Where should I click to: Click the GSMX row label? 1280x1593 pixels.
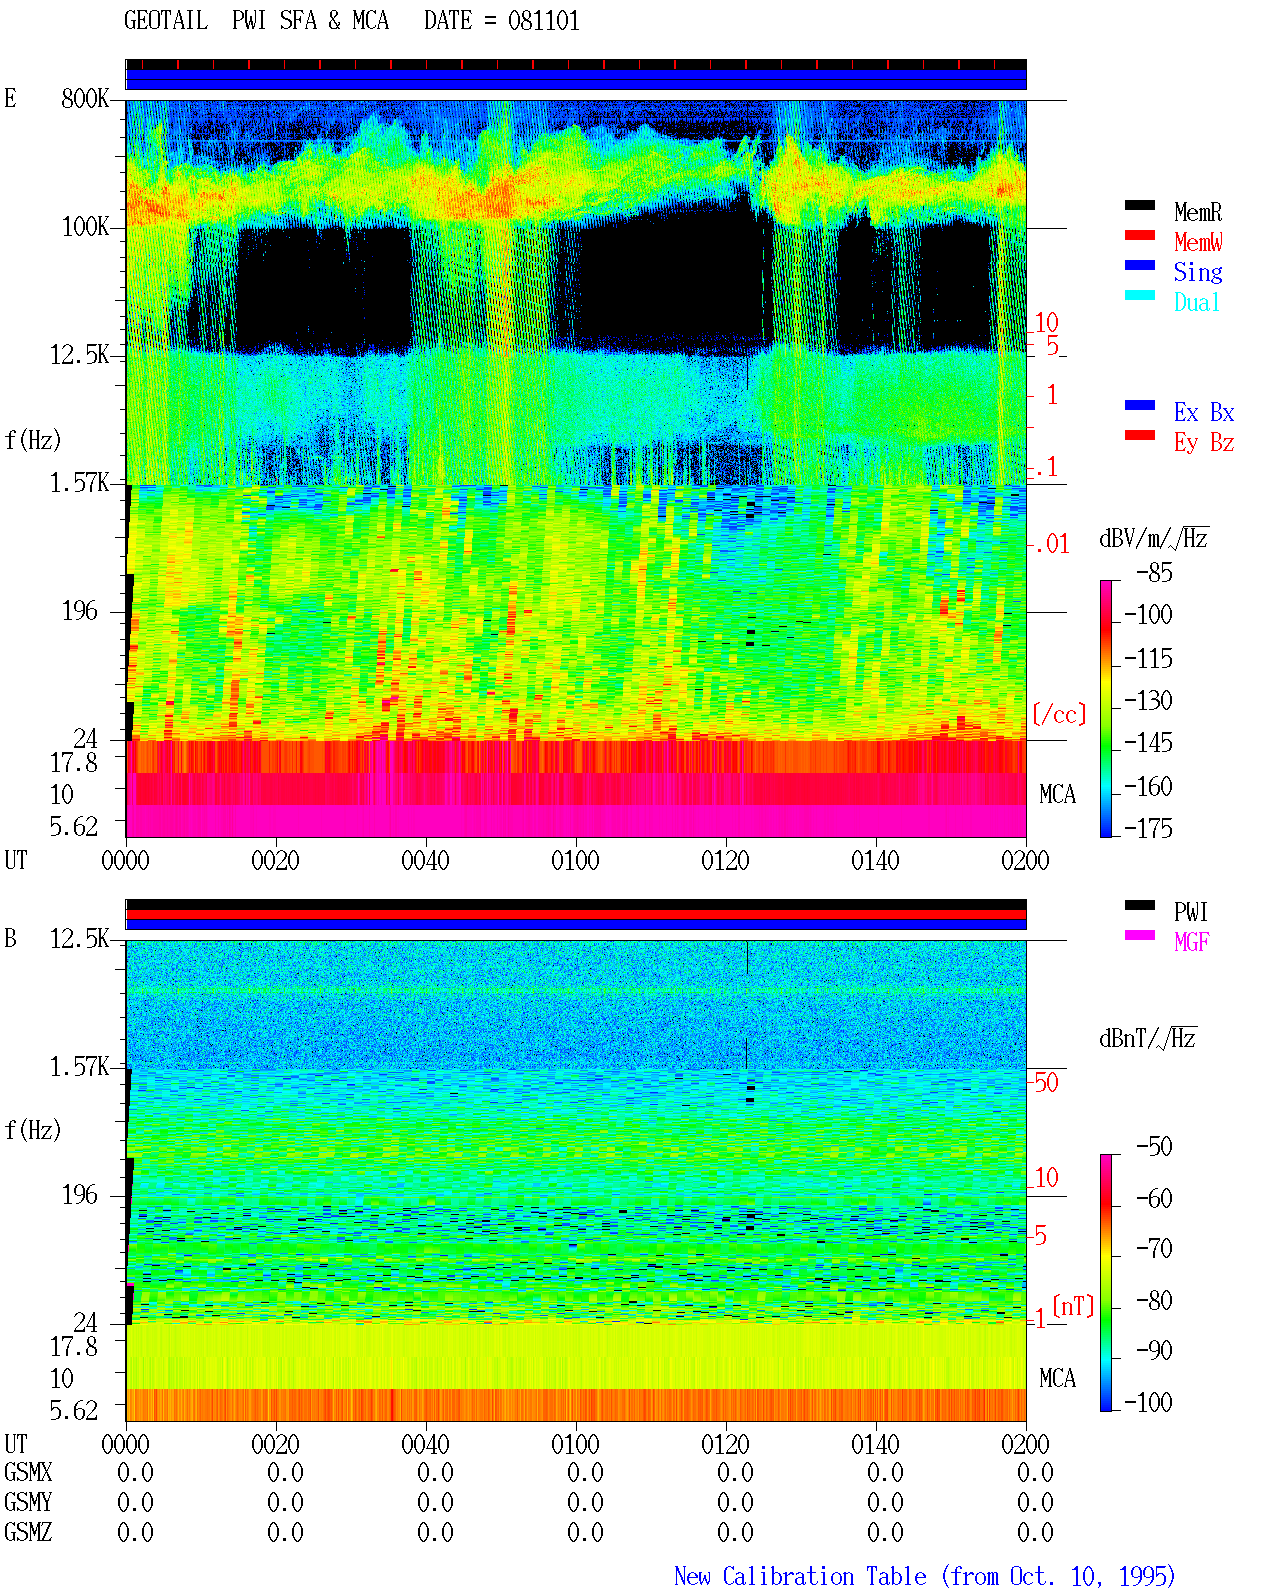(x=28, y=1473)
